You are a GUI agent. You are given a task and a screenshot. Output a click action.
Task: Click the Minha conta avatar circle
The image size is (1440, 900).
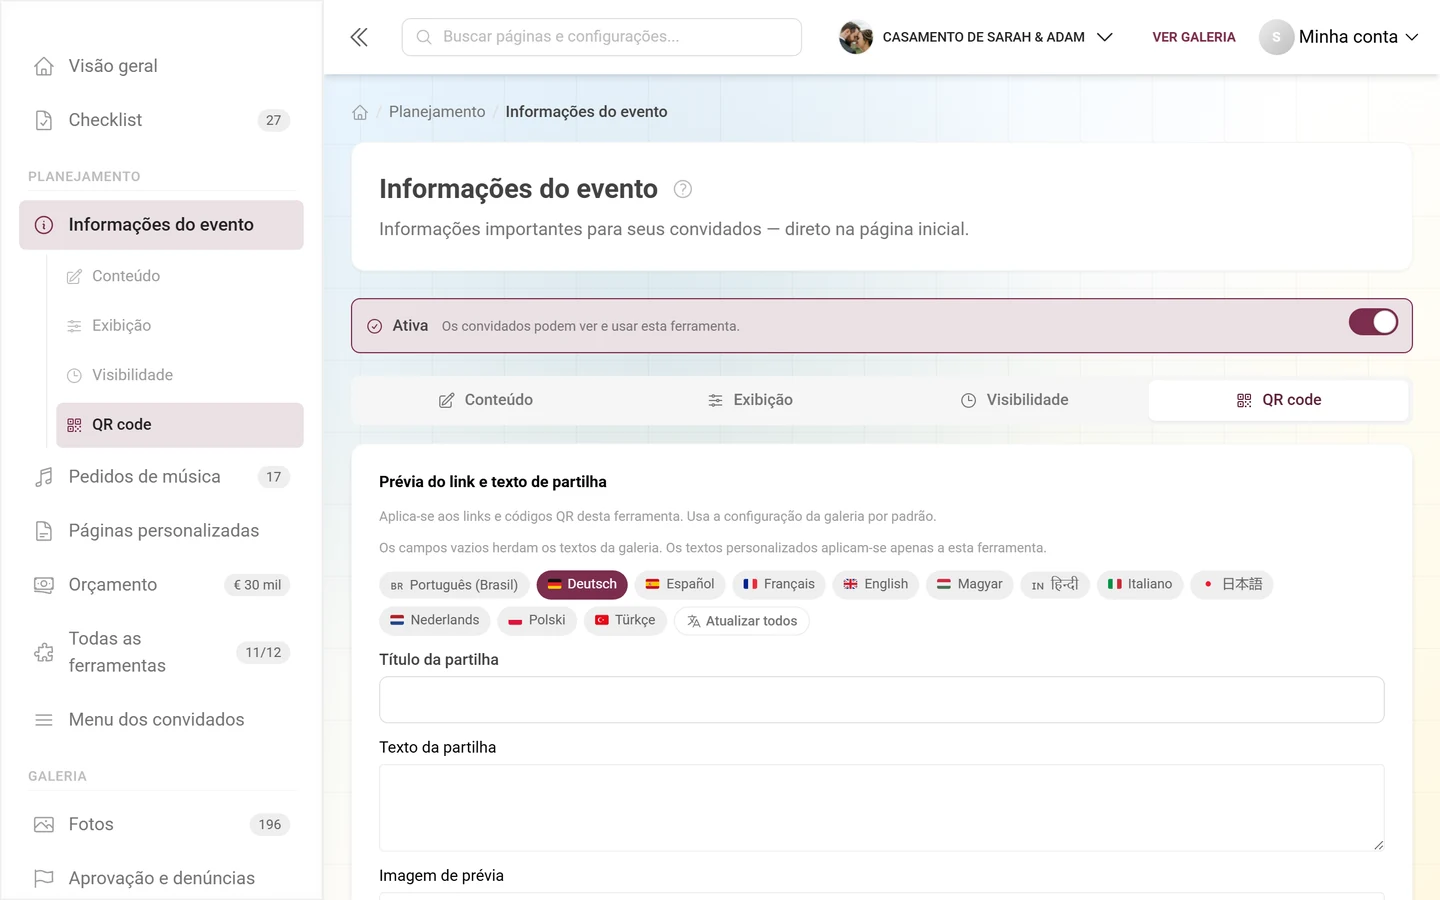point(1276,37)
